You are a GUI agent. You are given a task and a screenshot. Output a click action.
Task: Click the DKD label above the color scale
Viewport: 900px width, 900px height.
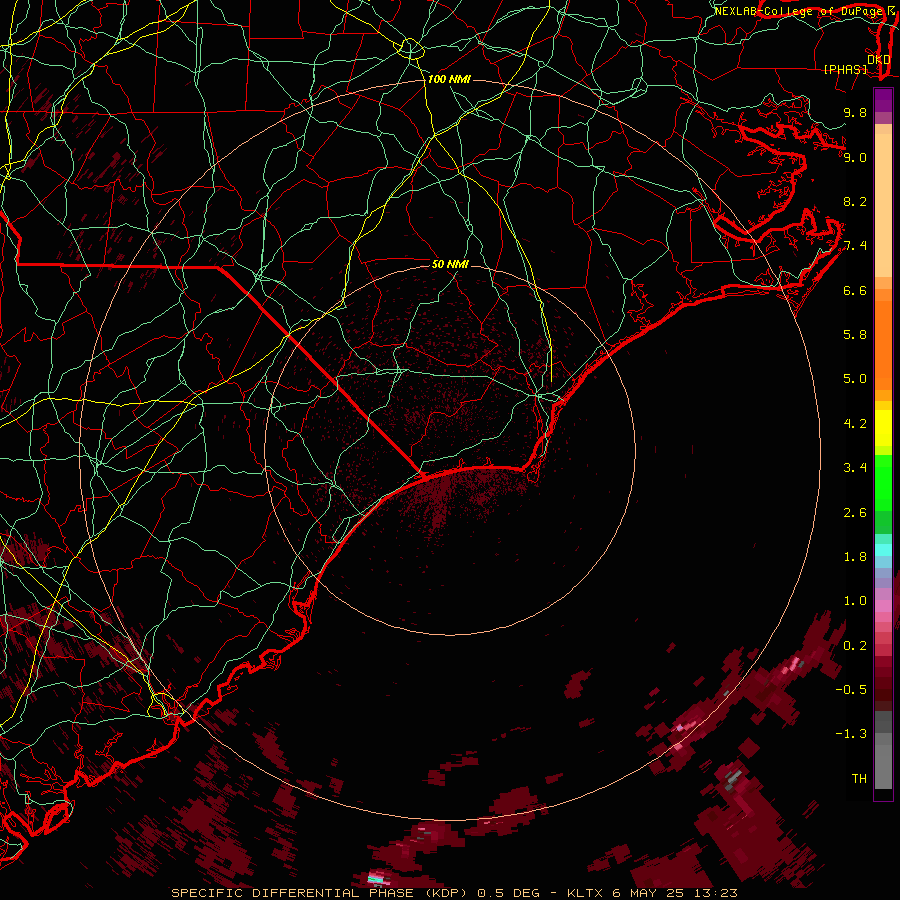point(879,60)
